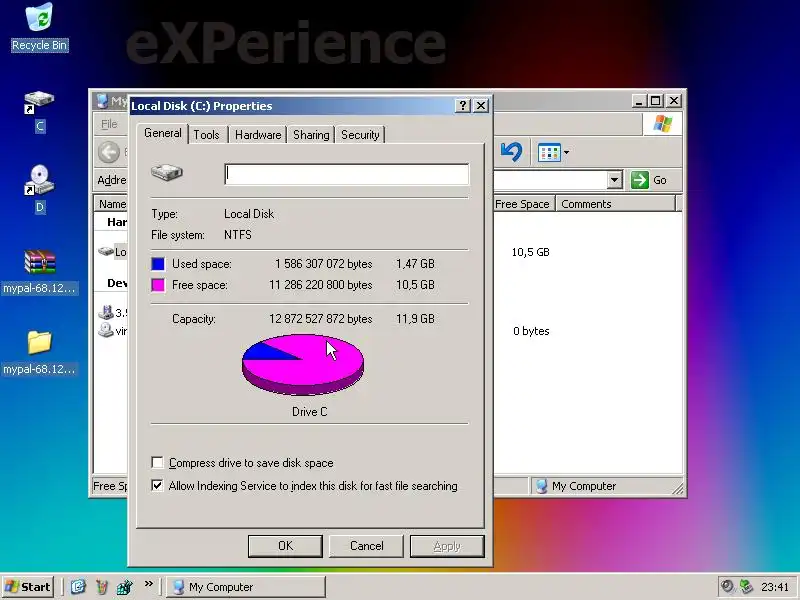Enable Compress drive to save disk space
The image size is (800, 600).
(x=157, y=463)
